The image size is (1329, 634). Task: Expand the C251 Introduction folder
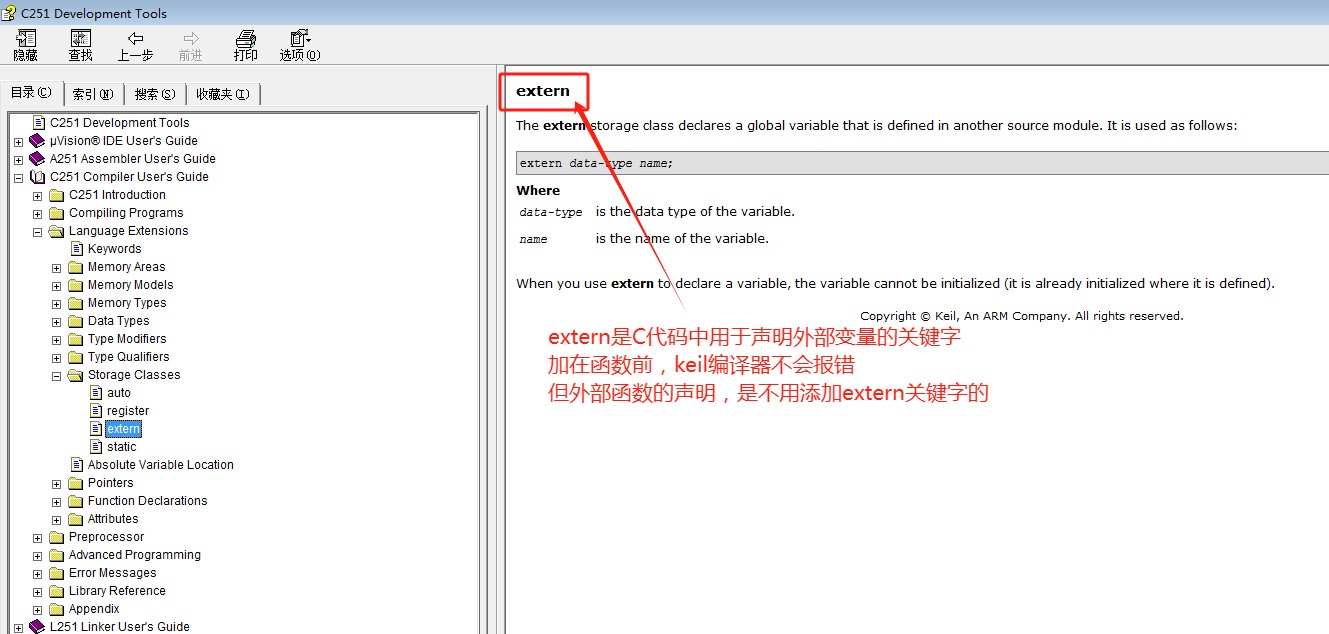tap(38, 195)
